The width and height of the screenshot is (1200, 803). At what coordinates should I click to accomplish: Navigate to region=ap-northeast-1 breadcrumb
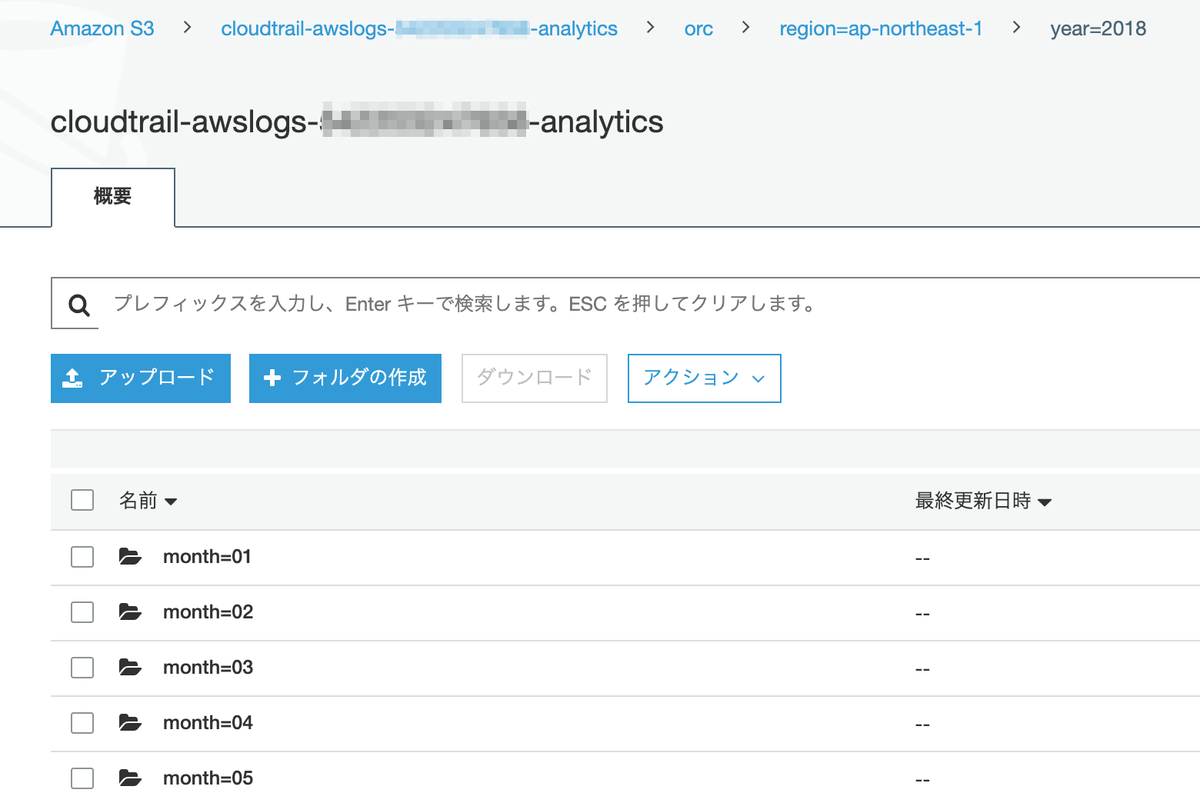[881, 29]
